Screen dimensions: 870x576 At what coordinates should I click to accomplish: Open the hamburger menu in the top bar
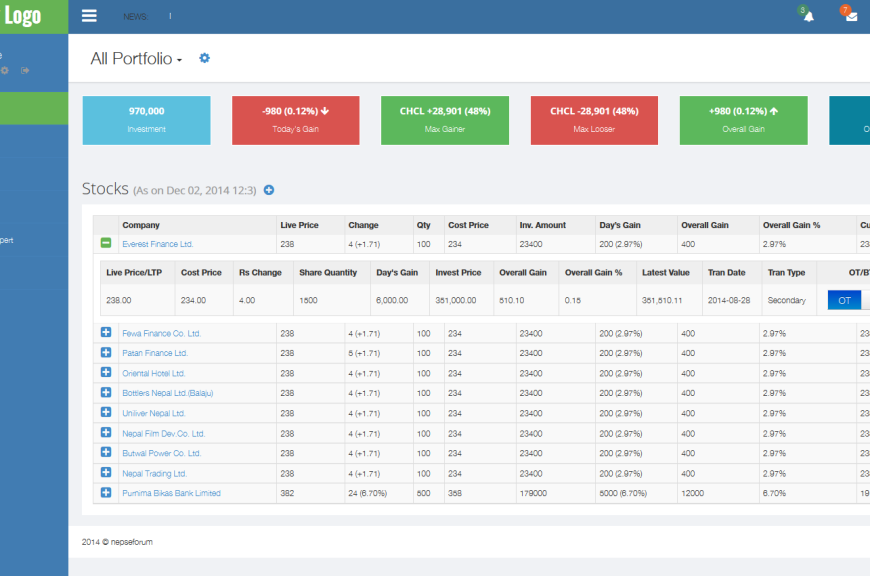(89, 16)
